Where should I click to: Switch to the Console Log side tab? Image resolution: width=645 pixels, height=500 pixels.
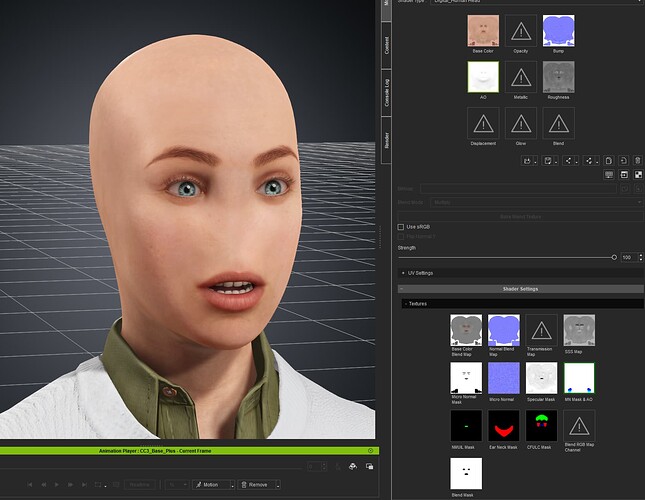(386, 92)
